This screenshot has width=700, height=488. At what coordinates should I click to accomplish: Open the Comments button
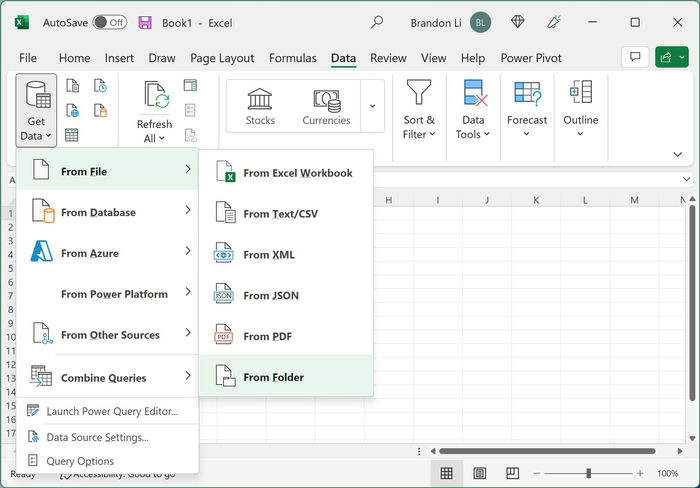[635, 57]
